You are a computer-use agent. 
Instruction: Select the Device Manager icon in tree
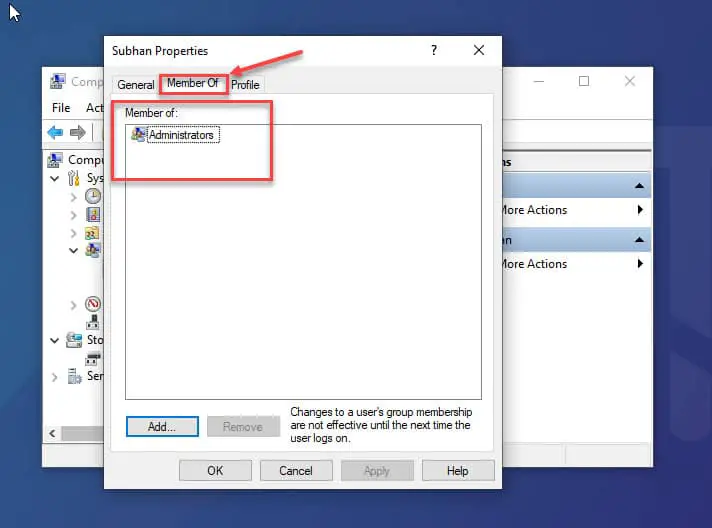93,322
